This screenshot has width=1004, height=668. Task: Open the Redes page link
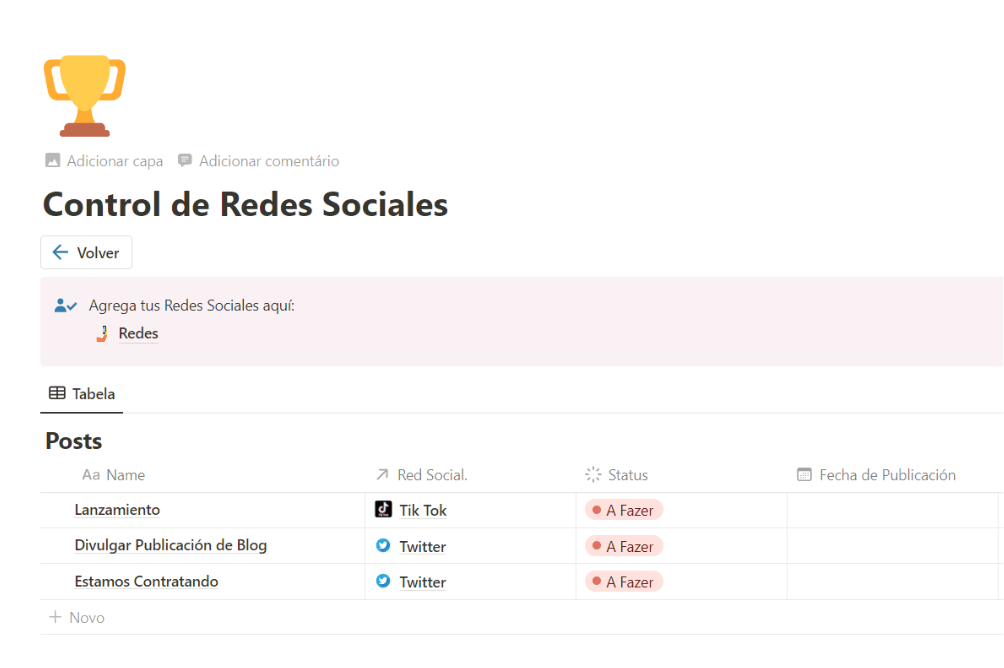138,334
